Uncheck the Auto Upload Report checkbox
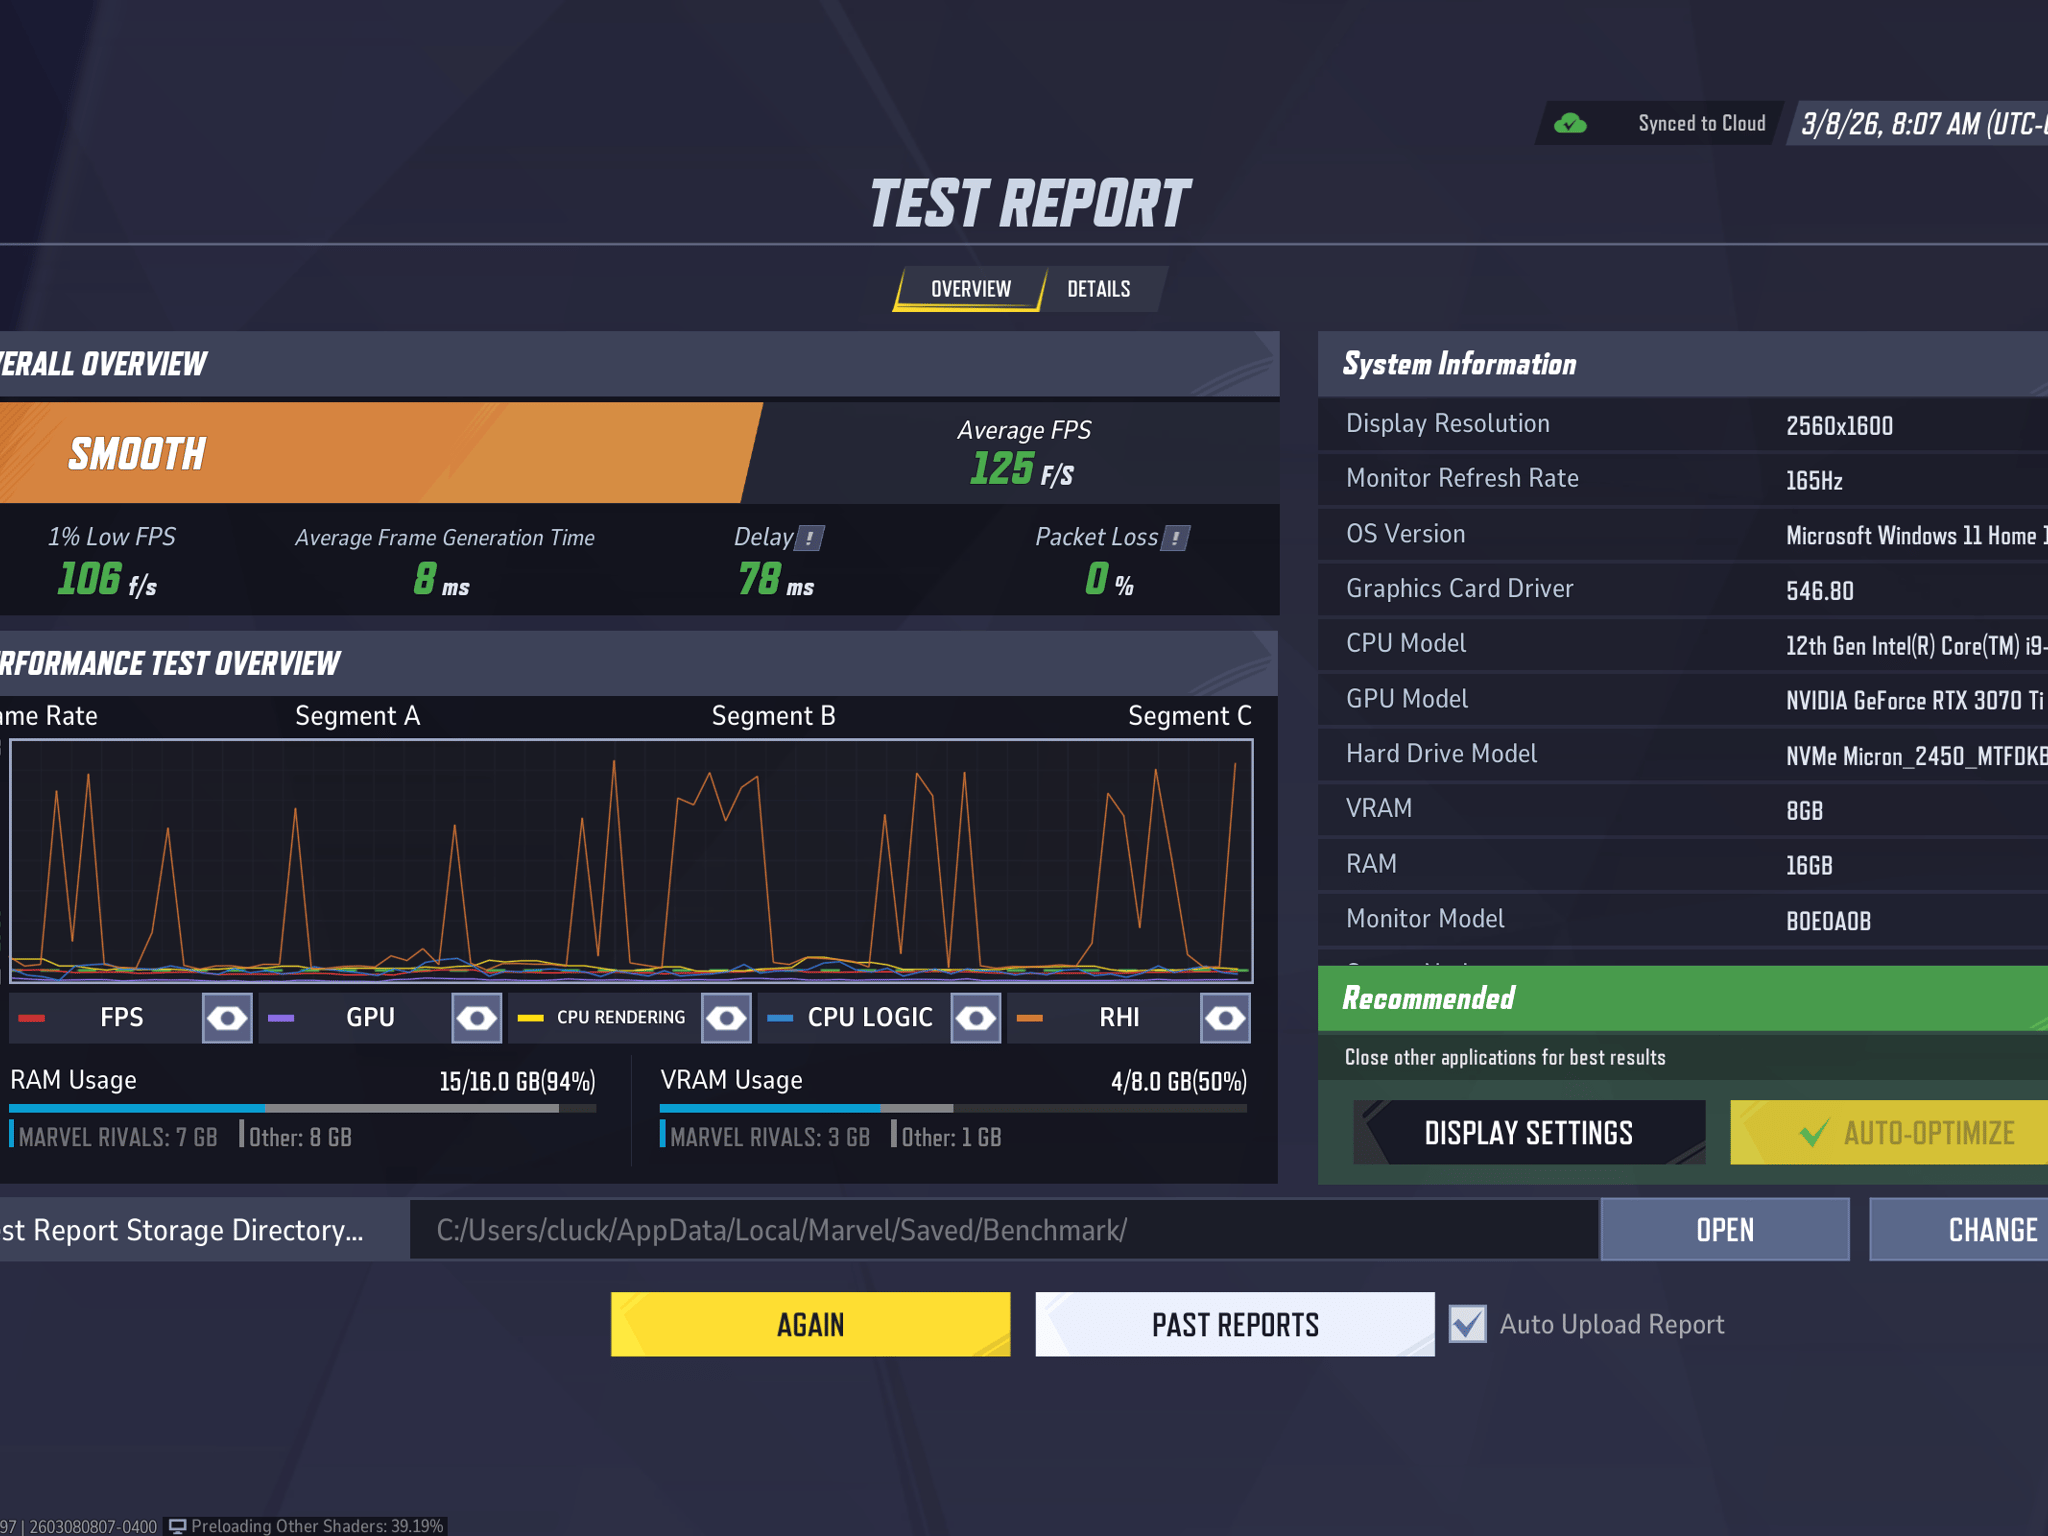2048x1536 pixels. [1467, 1324]
